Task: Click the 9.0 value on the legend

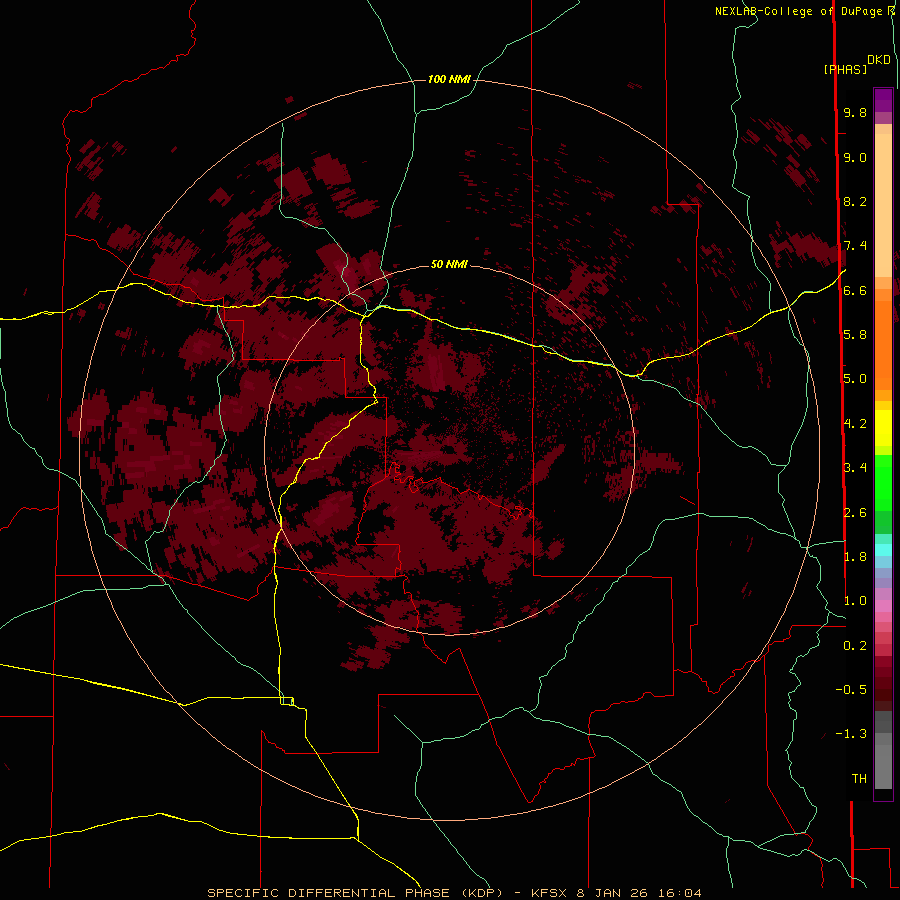Action: pyautogui.click(x=855, y=157)
